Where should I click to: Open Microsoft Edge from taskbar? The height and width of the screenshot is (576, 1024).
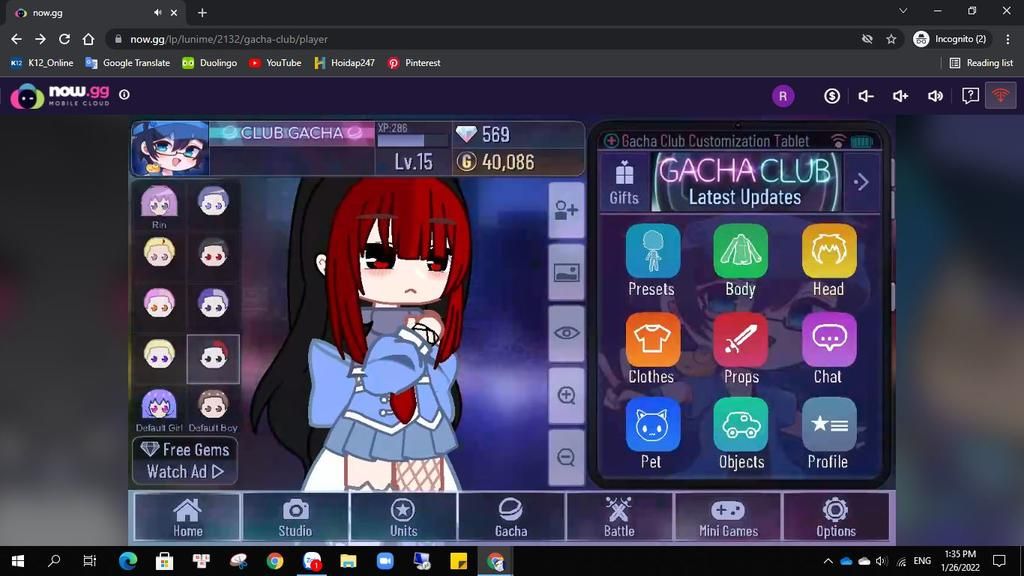point(127,561)
